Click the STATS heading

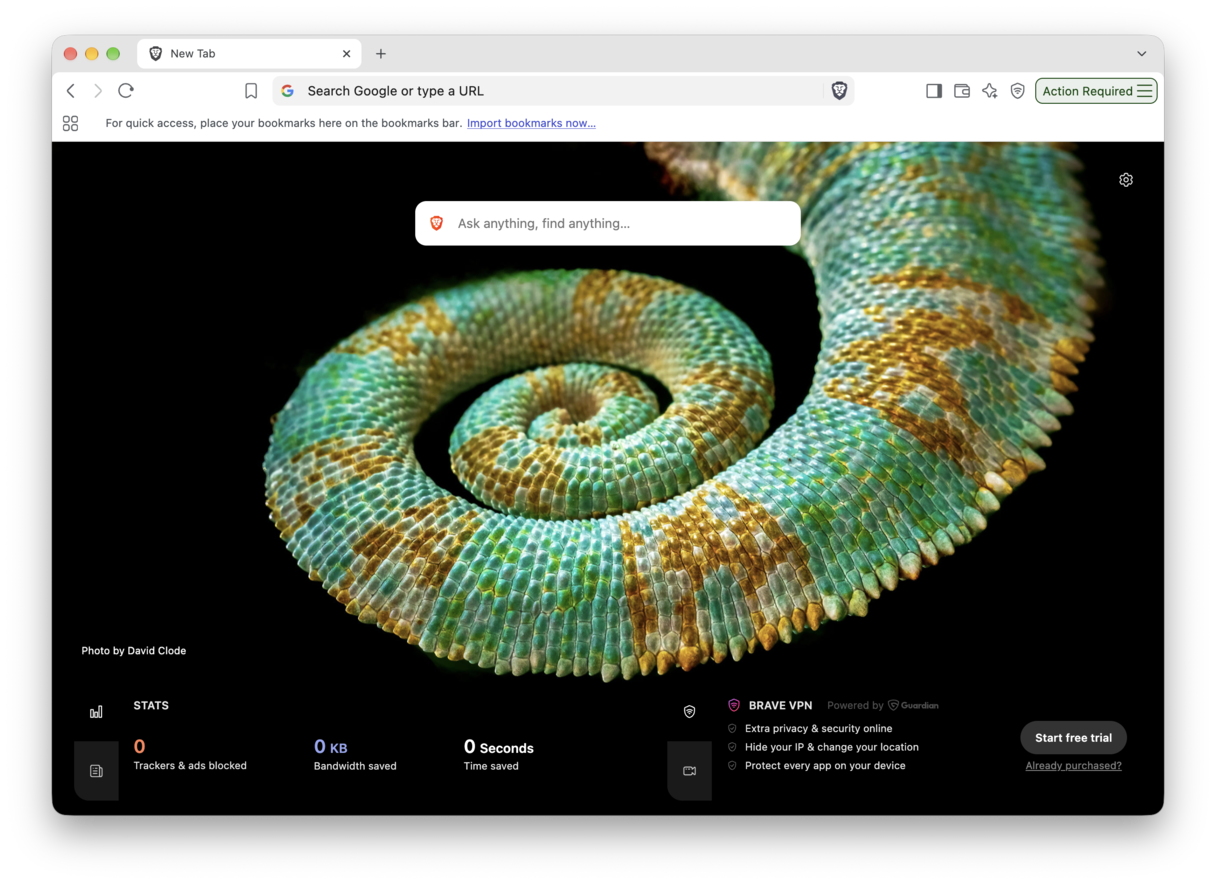tap(151, 705)
